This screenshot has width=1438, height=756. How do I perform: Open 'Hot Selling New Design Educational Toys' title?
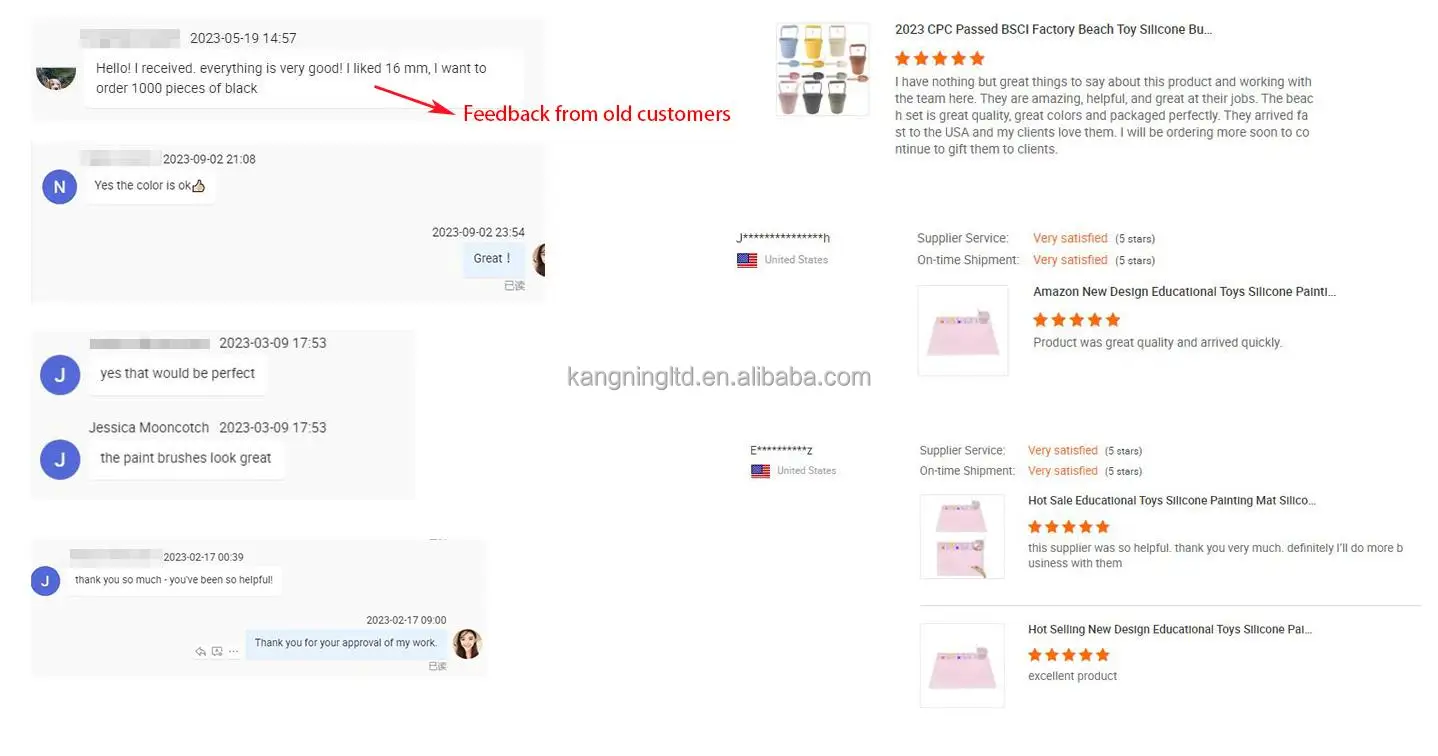coord(1170,630)
